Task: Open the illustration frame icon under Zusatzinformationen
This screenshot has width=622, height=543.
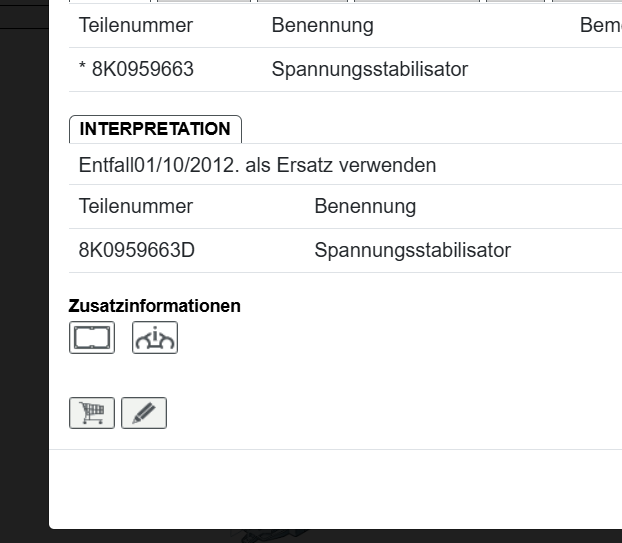Action: pos(92,338)
